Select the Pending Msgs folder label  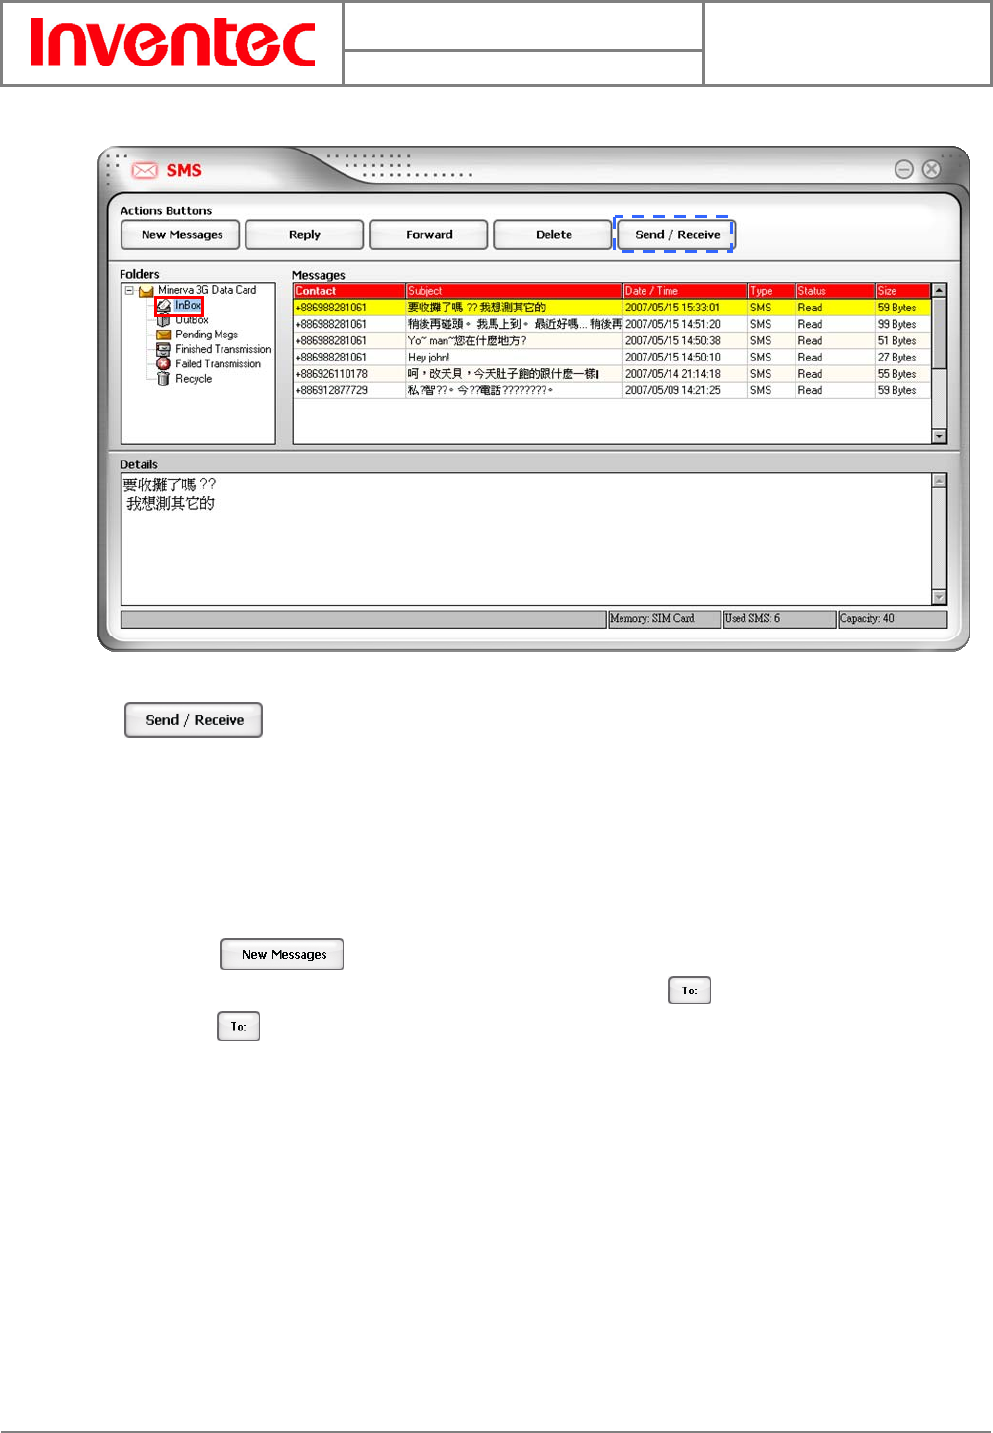(x=206, y=335)
